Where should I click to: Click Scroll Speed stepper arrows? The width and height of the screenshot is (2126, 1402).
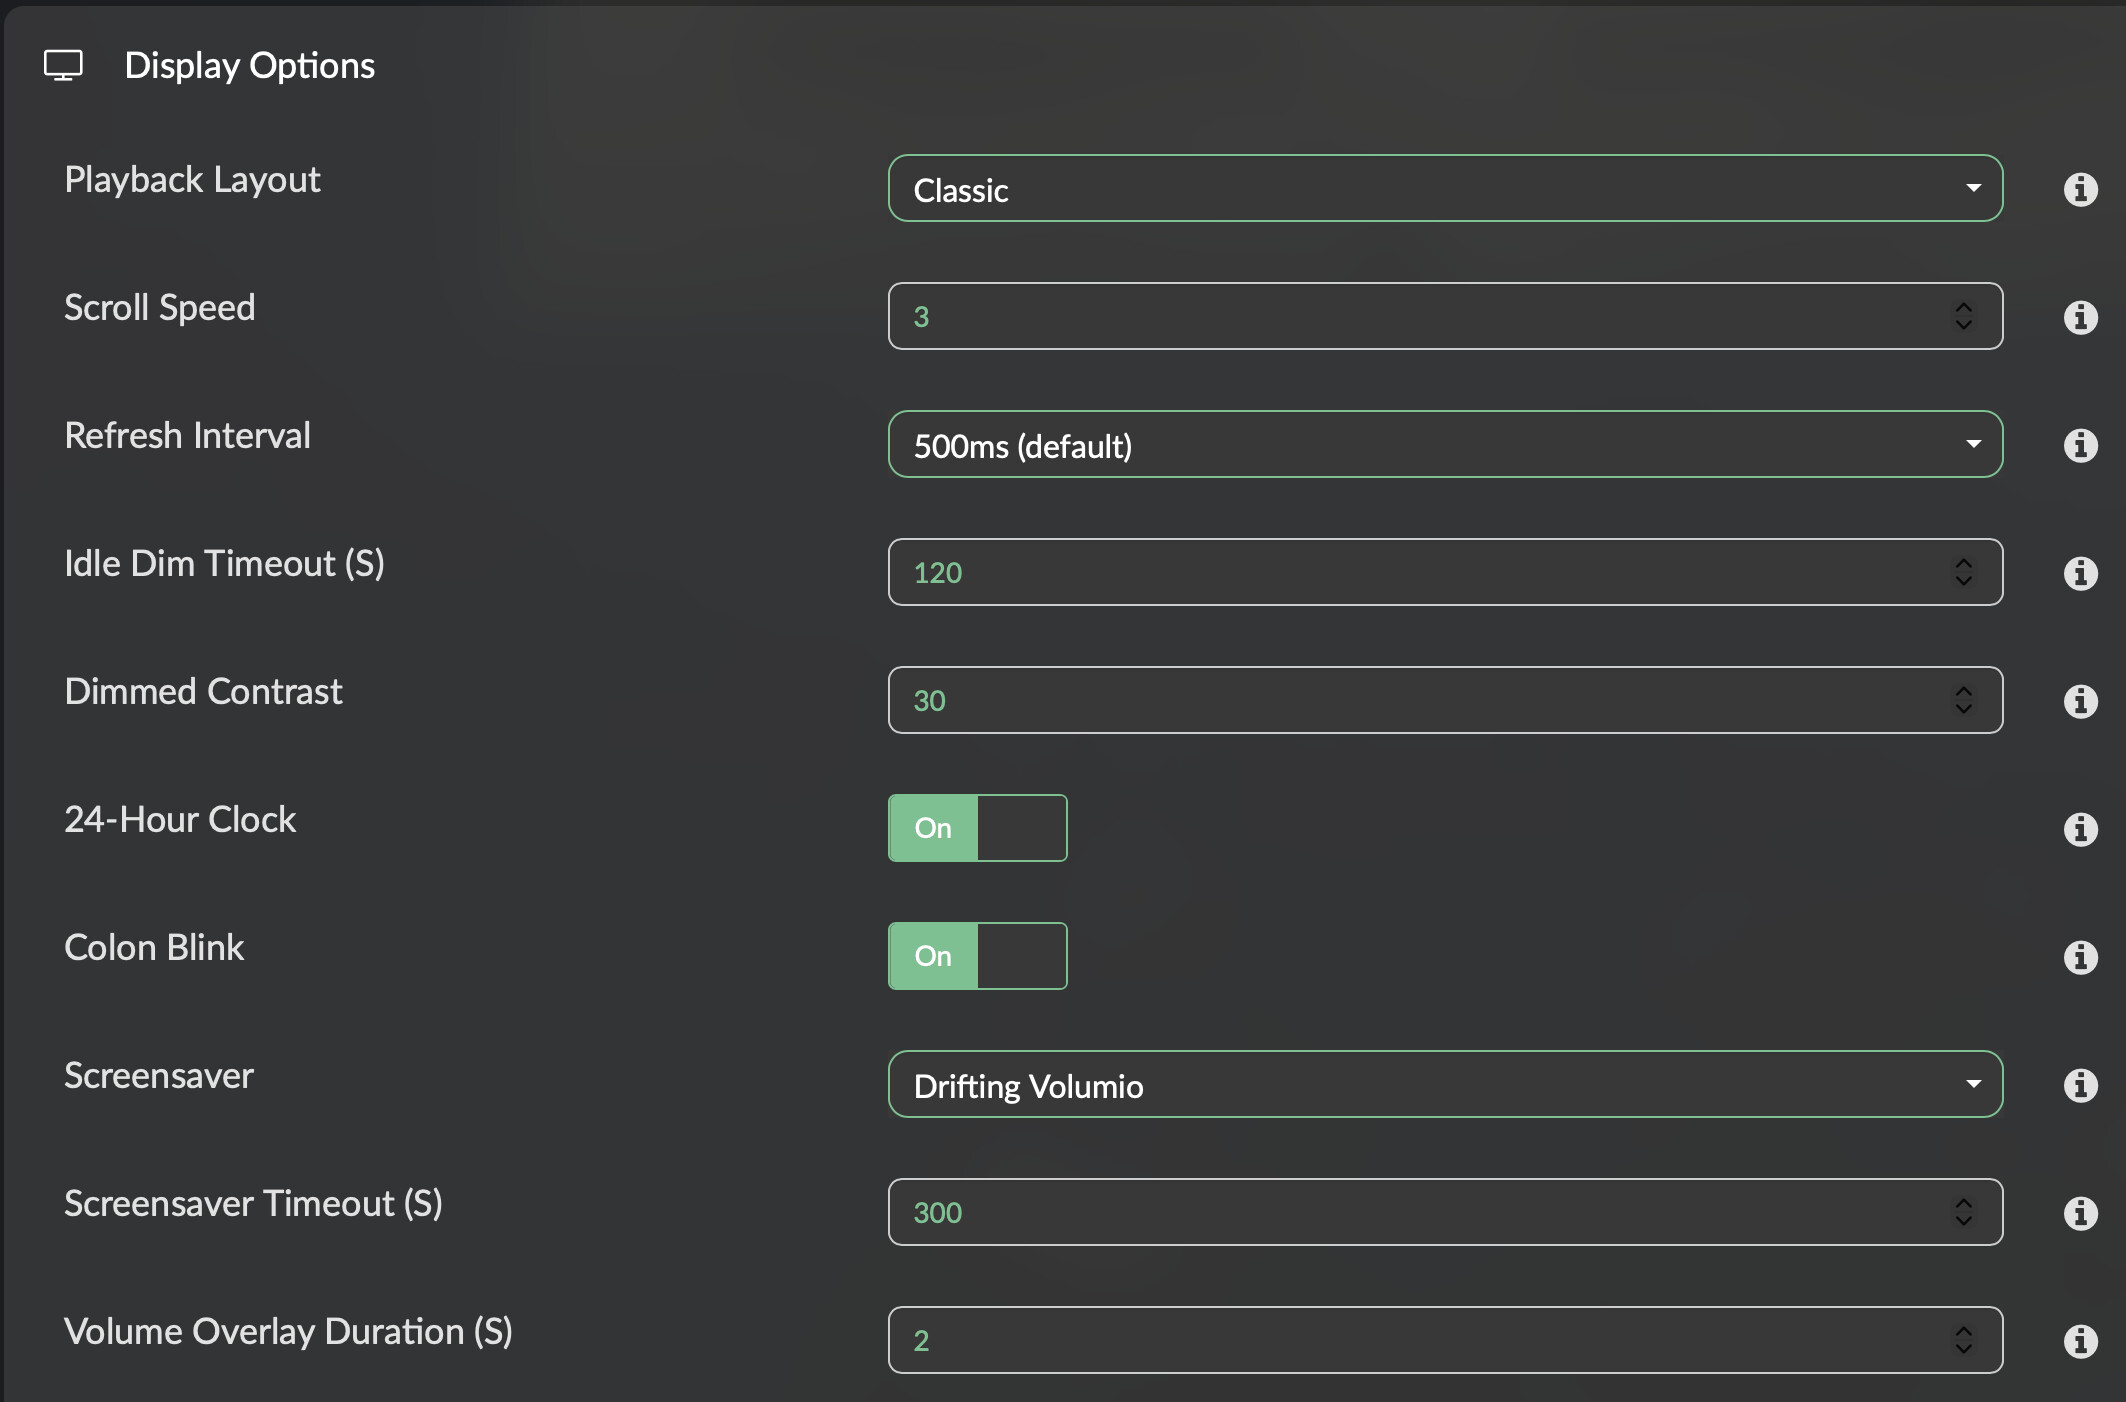click(x=1963, y=316)
